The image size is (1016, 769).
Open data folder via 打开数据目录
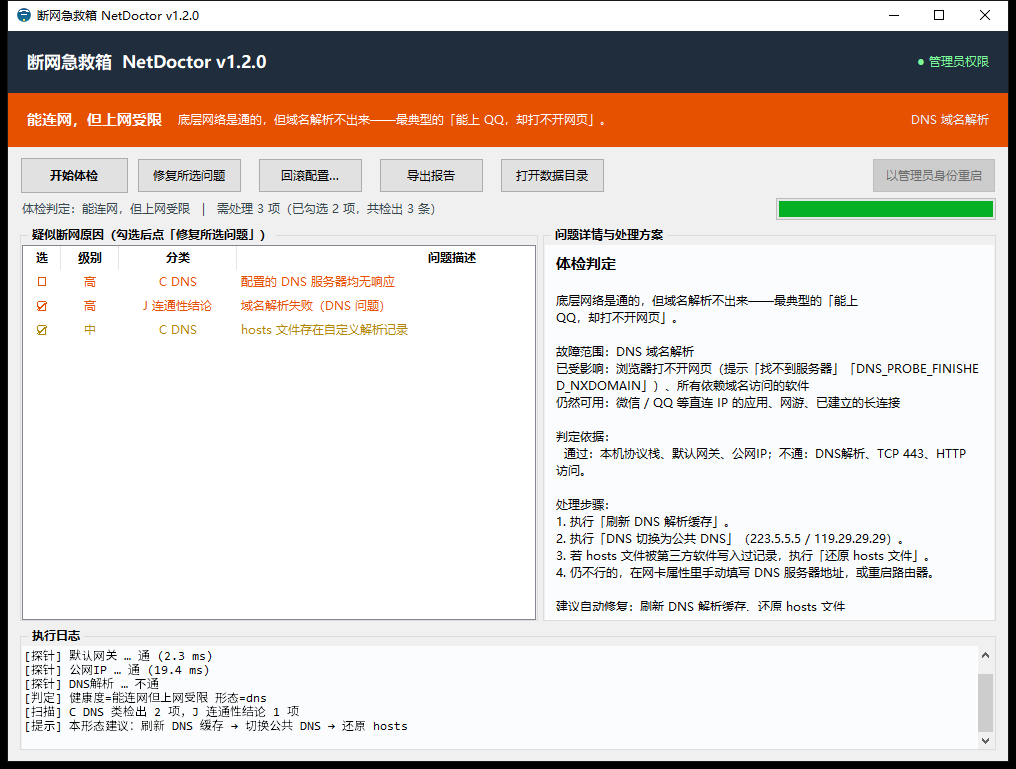(552, 176)
